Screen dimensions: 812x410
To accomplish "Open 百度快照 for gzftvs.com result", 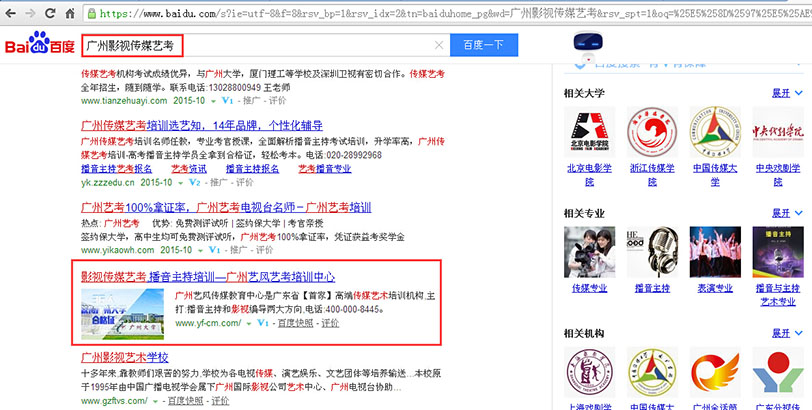I will tap(185, 401).
